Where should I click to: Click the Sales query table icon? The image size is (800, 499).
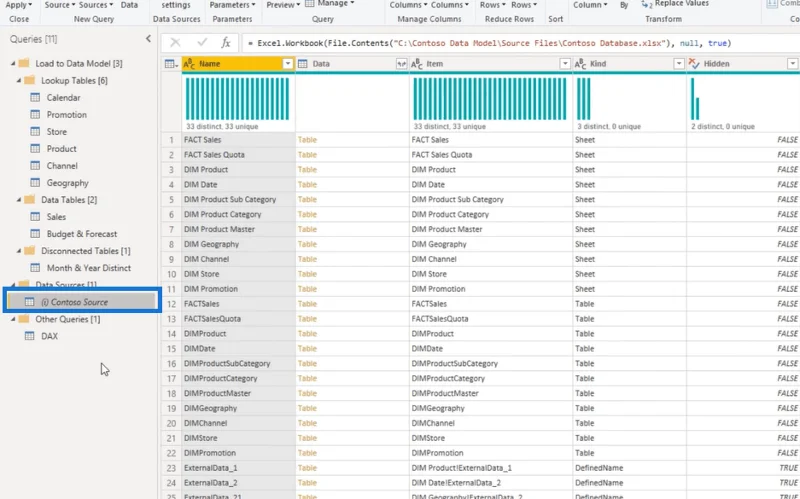click(35, 217)
